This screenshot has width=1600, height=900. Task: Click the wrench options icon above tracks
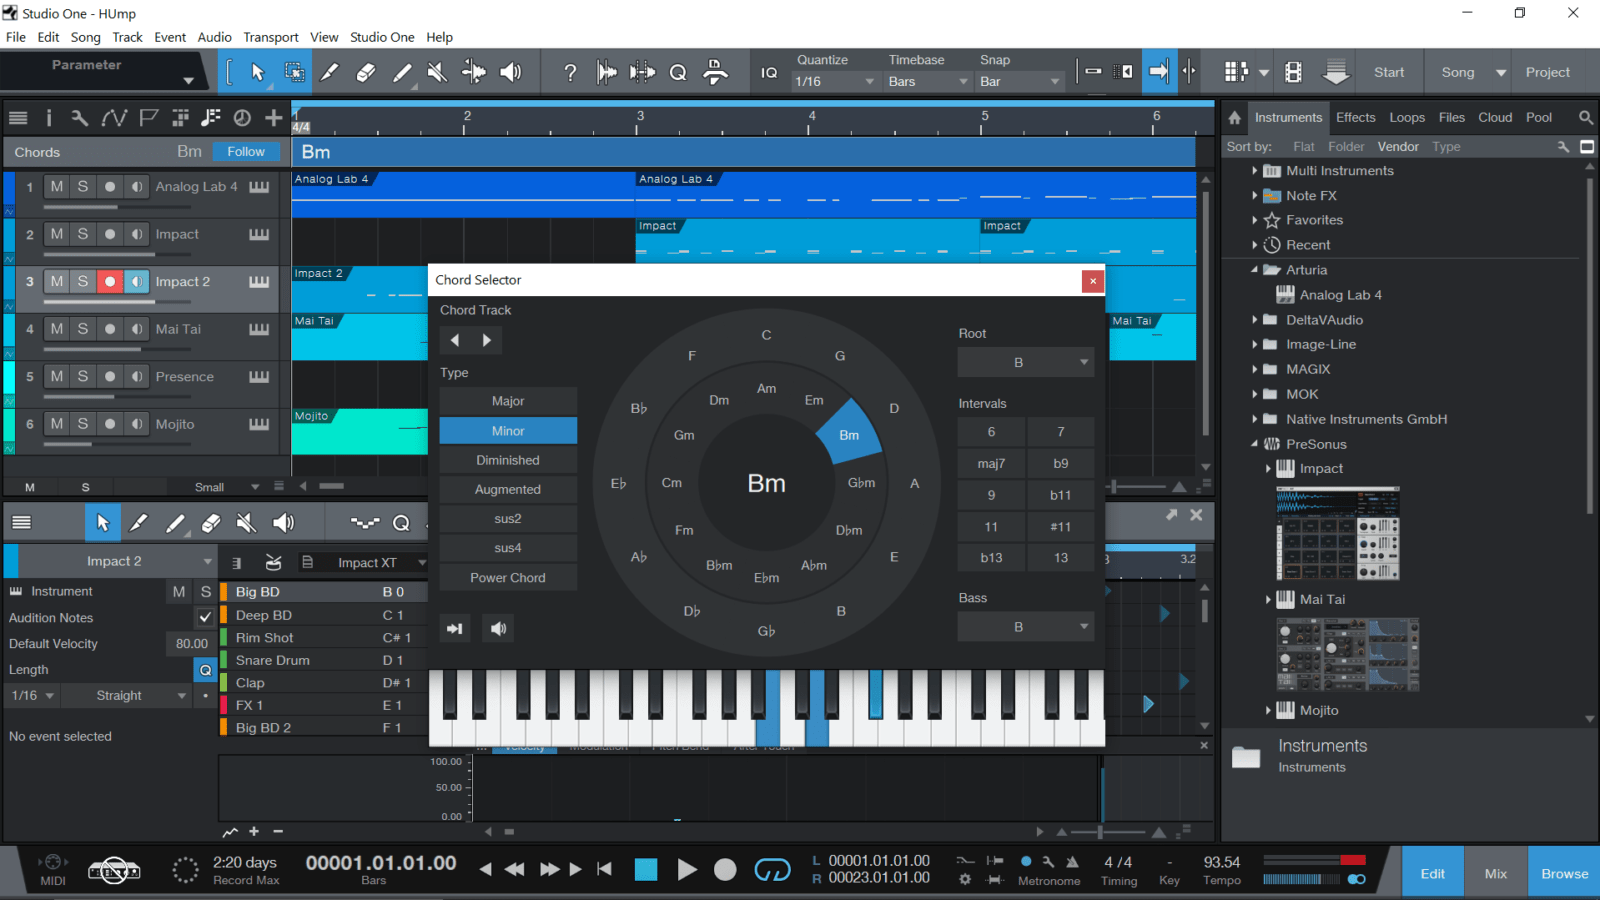click(x=79, y=118)
